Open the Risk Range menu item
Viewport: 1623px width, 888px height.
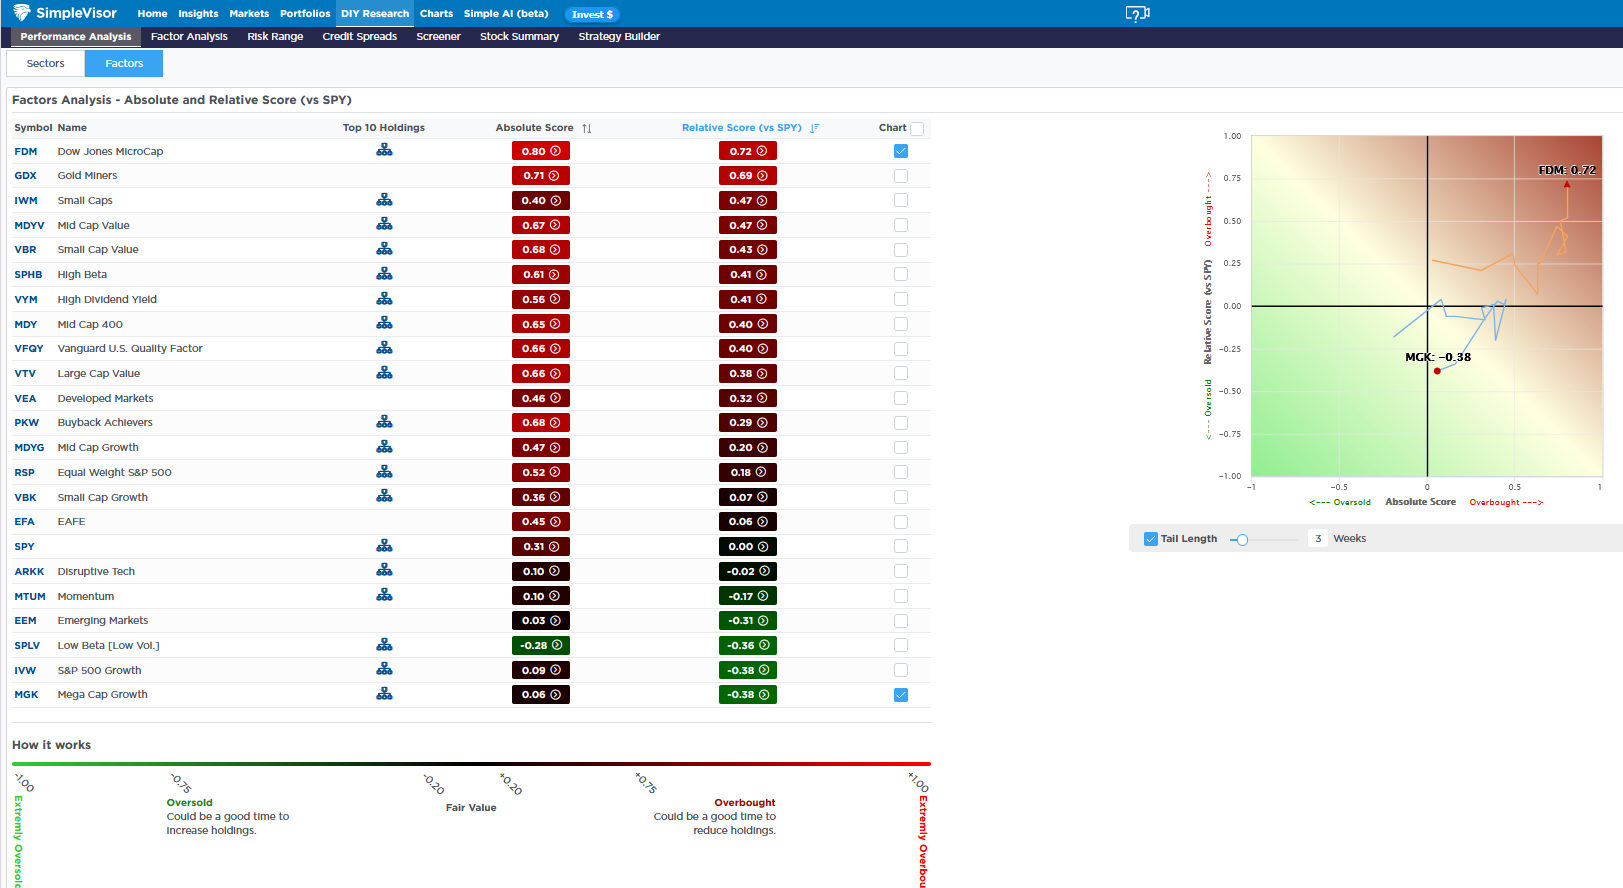[275, 36]
